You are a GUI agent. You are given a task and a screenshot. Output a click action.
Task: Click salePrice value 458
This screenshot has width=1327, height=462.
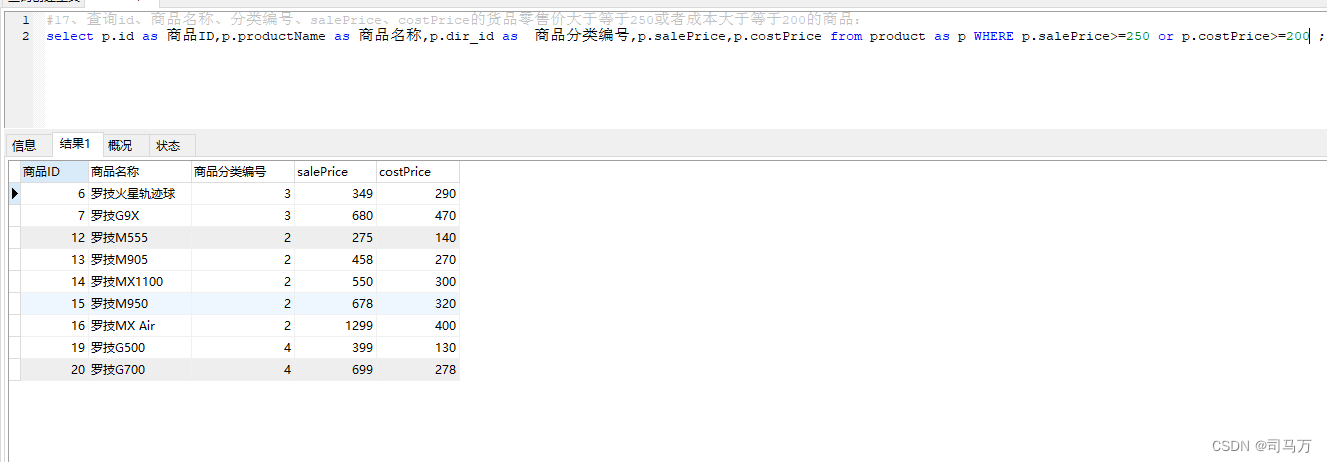click(x=336, y=260)
